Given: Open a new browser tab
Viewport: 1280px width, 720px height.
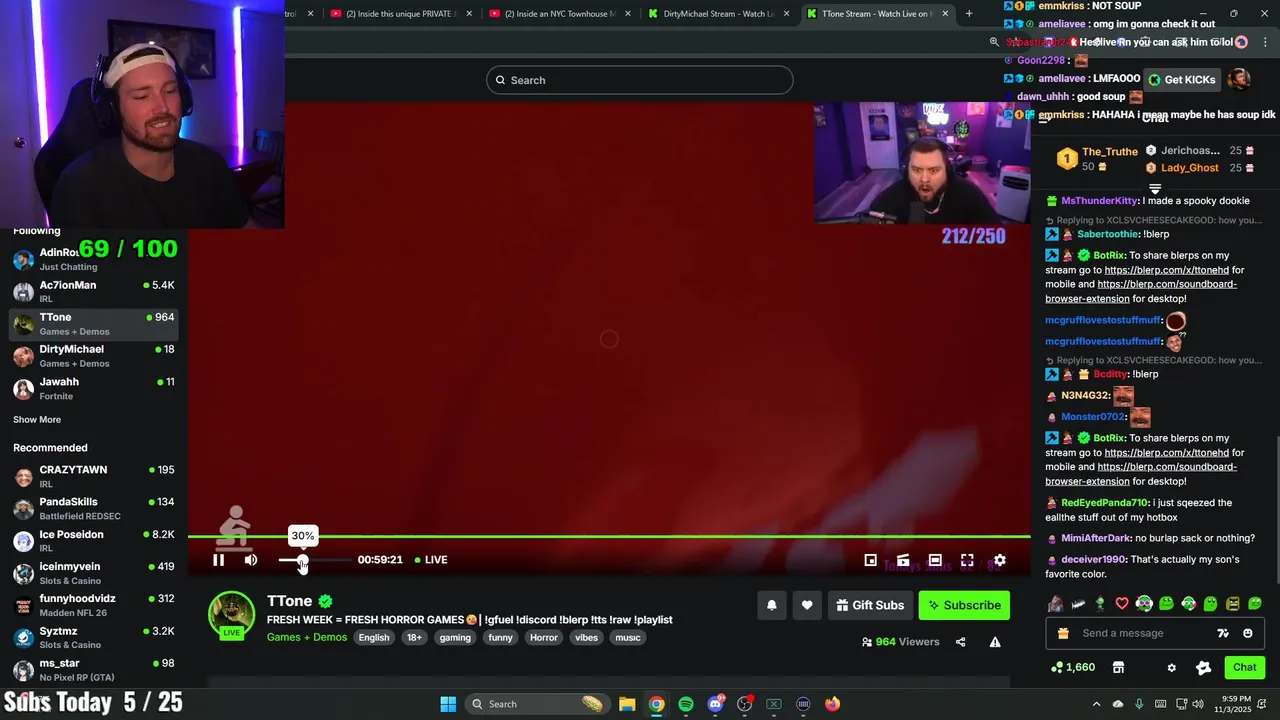Looking at the screenshot, I should click(x=968, y=14).
